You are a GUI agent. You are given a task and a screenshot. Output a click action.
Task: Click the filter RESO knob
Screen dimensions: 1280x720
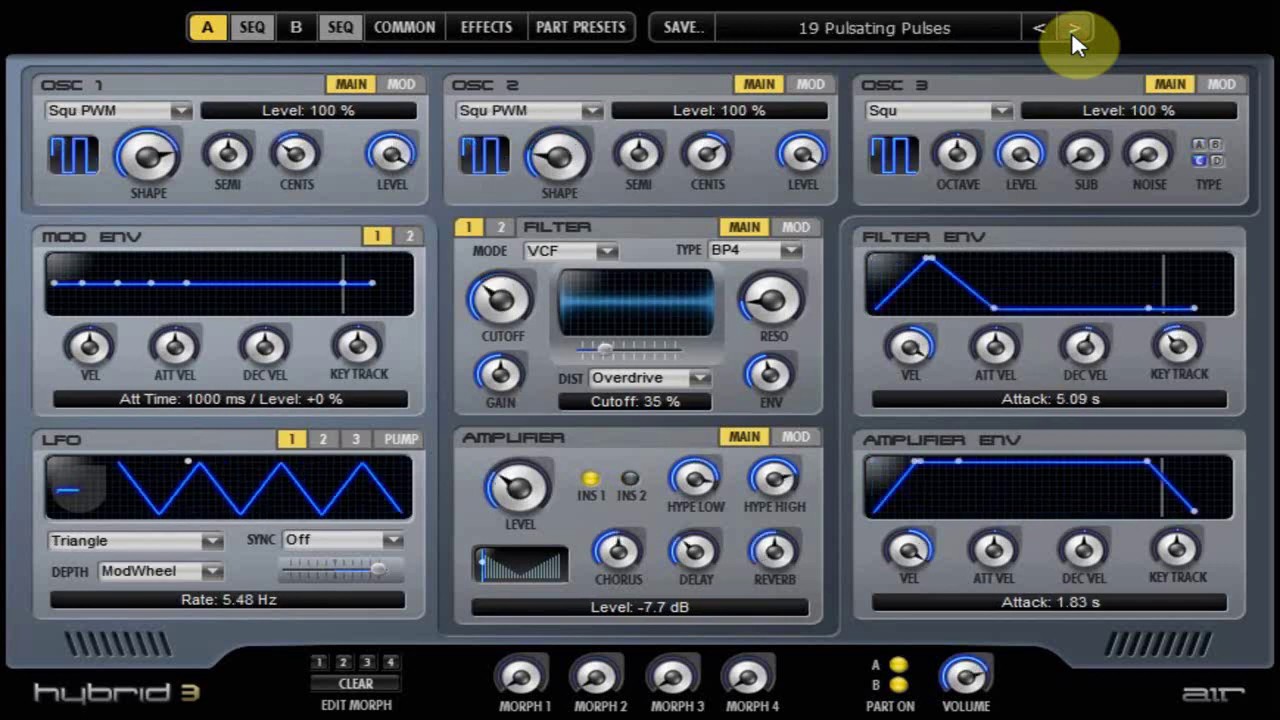tap(772, 298)
